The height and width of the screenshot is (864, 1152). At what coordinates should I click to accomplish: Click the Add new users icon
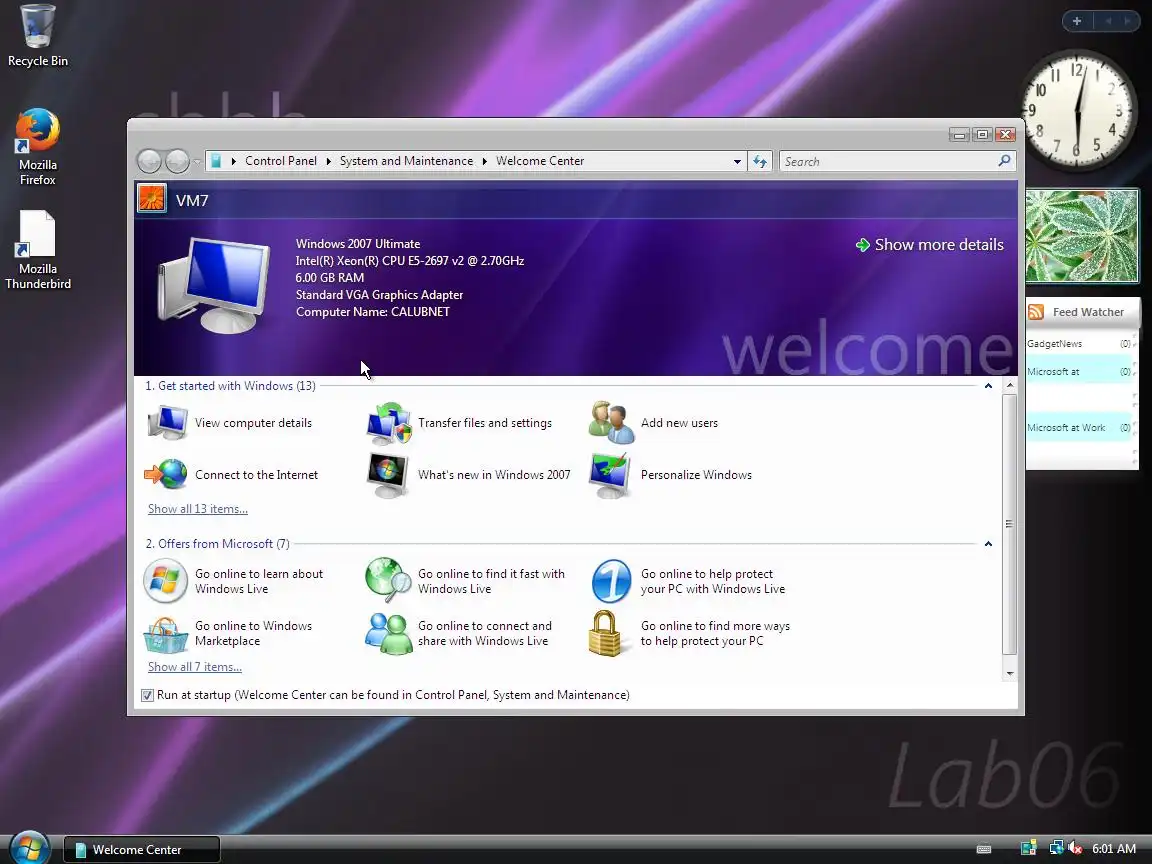[611, 423]
